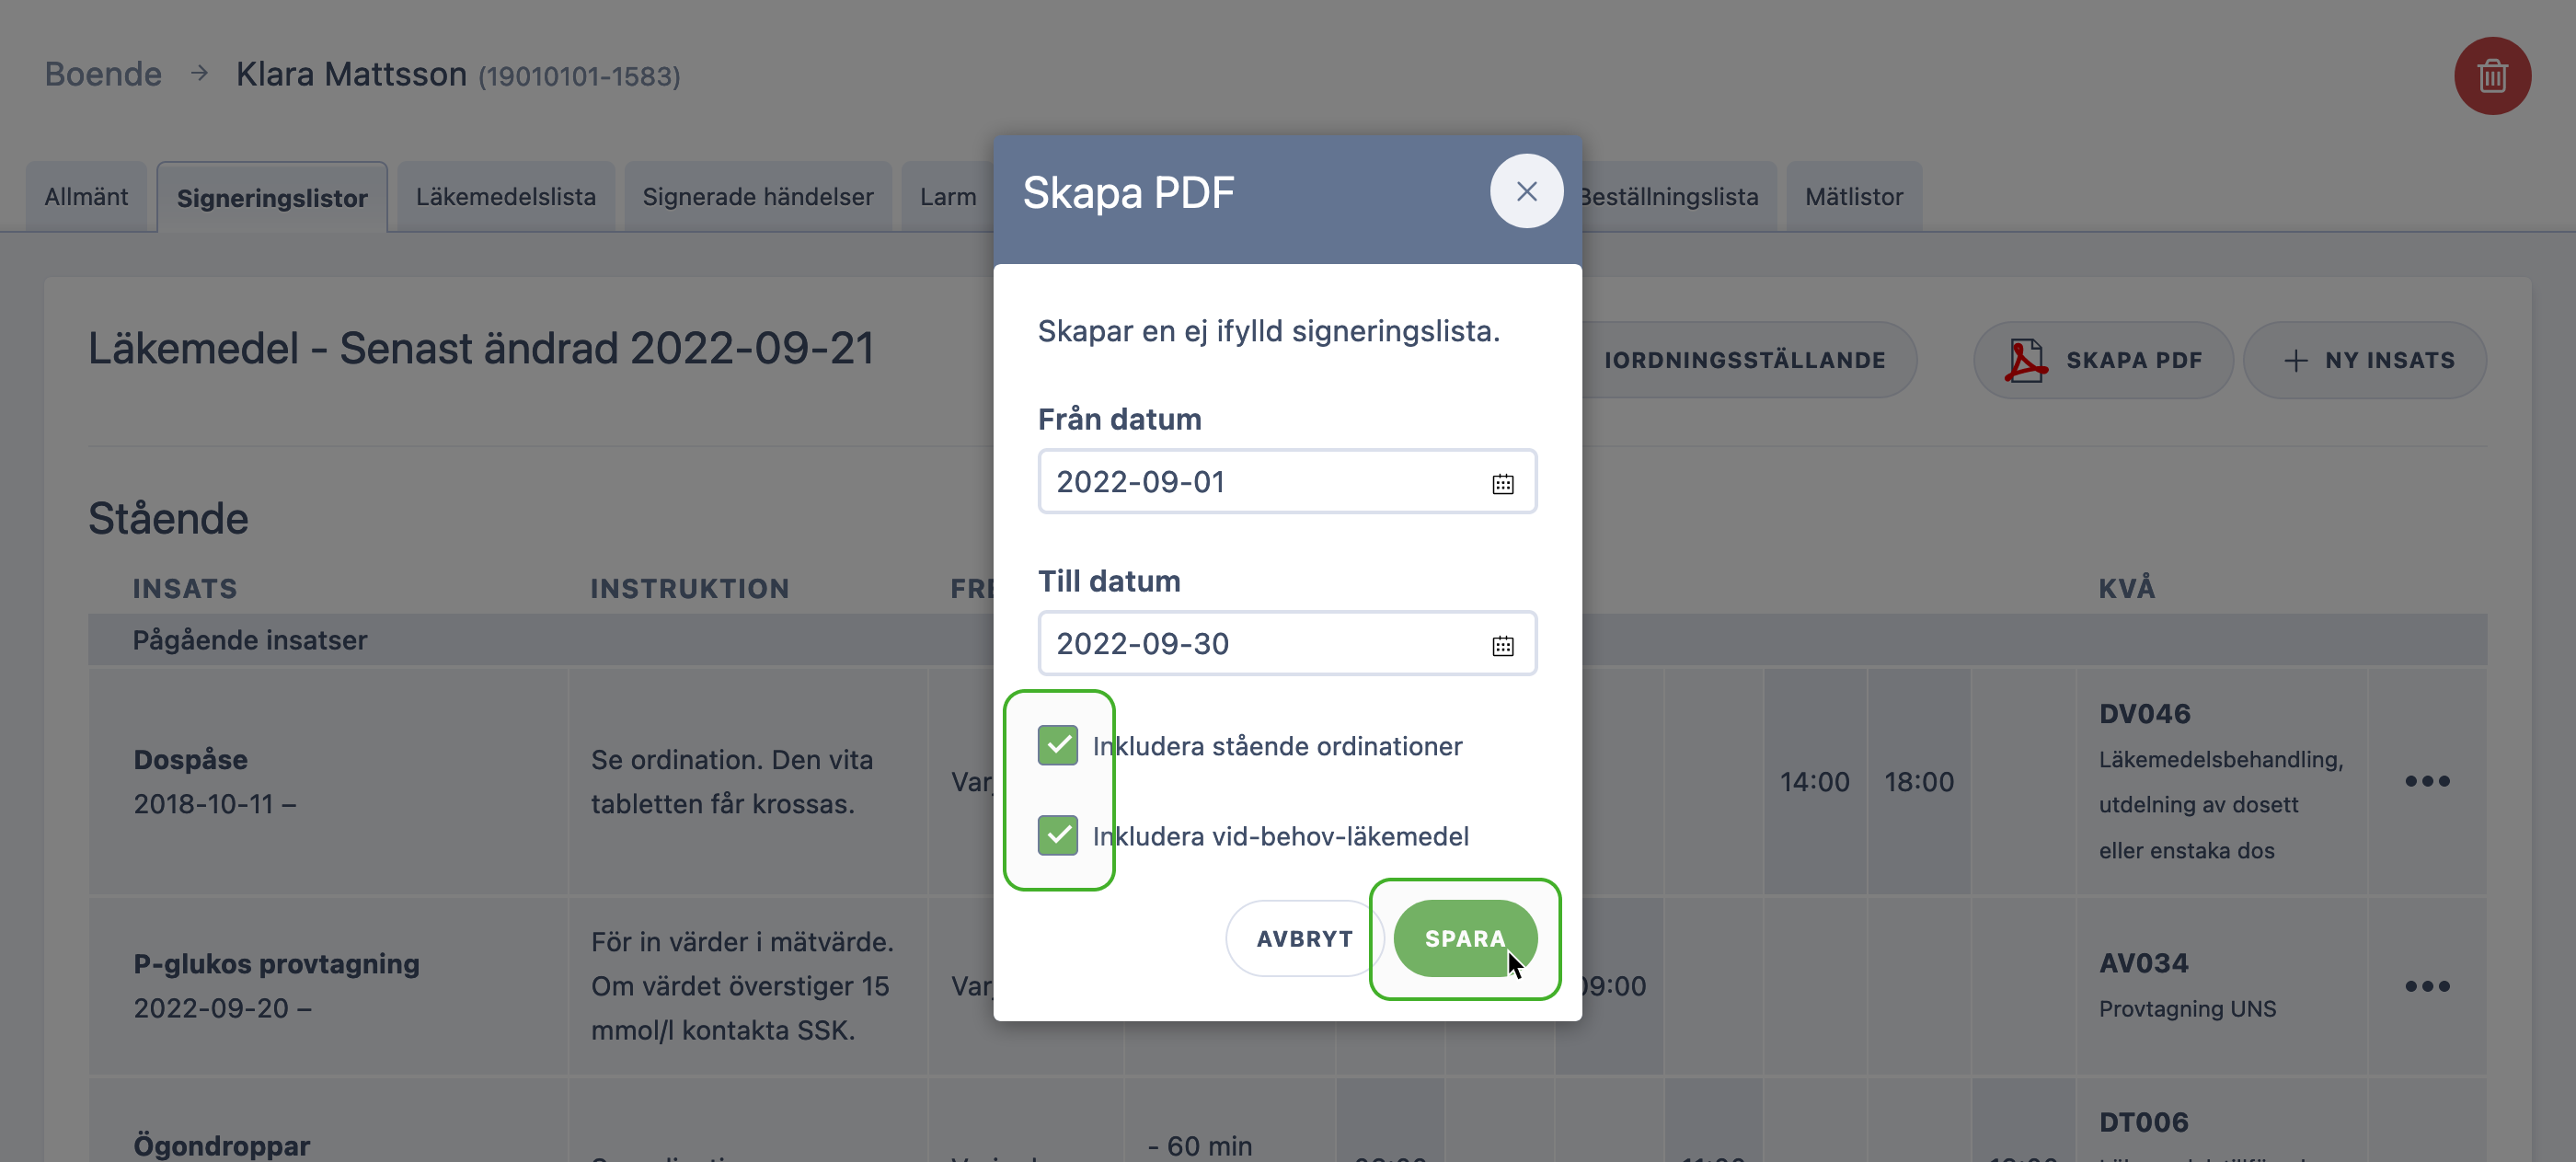Open calendar picker for Till datum

click(x=1502, y=645)
